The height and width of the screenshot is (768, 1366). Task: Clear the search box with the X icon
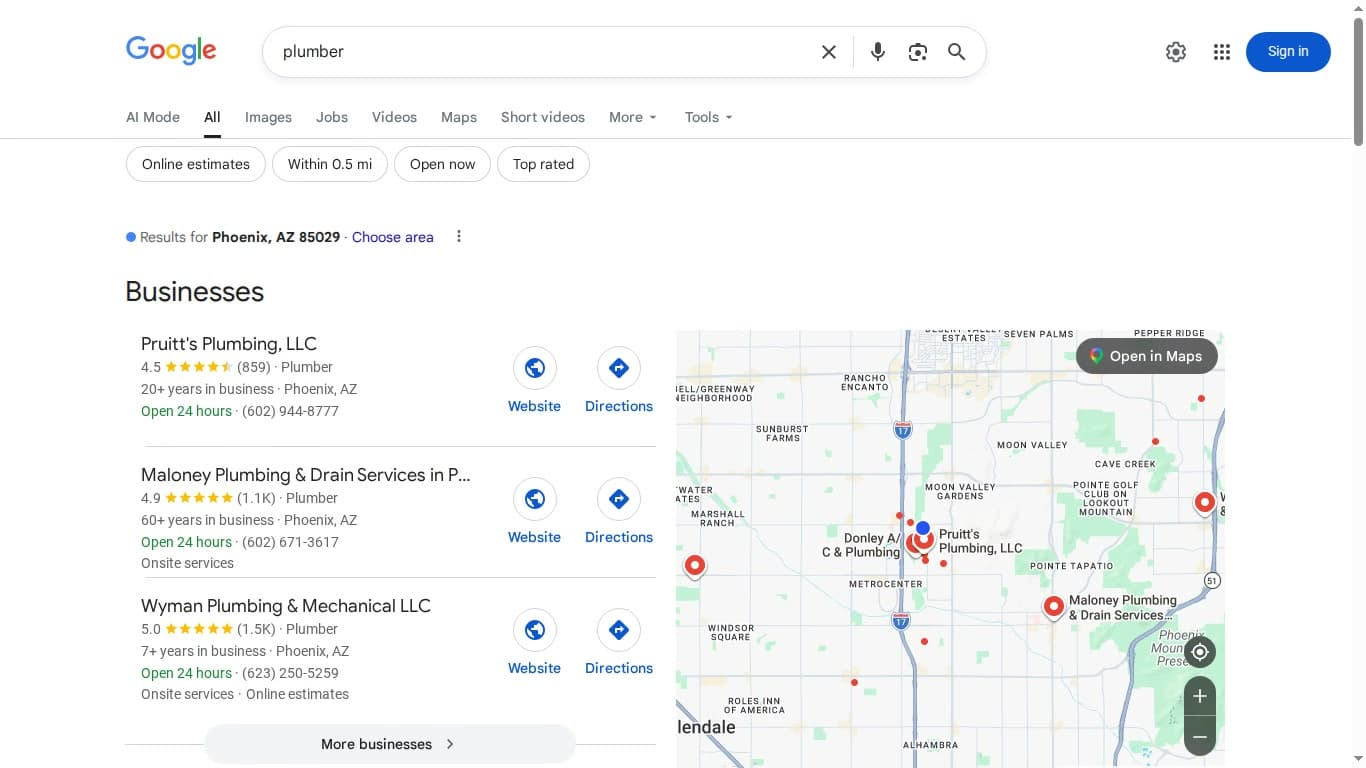coord(829,52)
